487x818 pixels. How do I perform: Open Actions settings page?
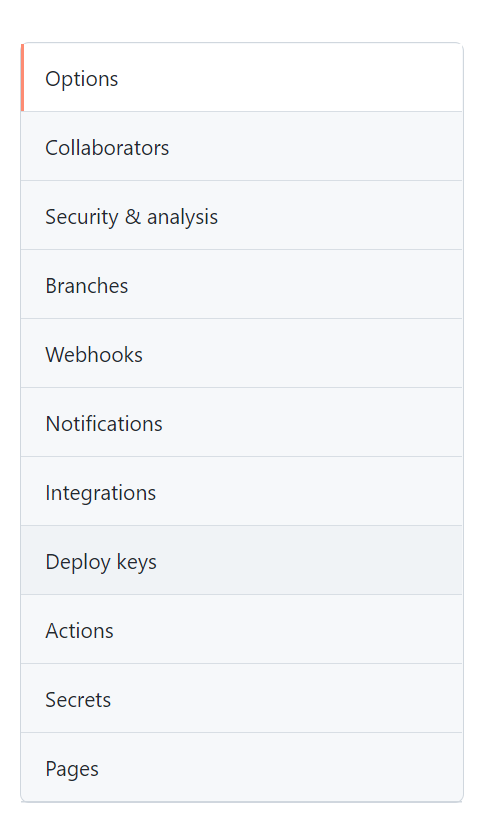pos(242,629)
